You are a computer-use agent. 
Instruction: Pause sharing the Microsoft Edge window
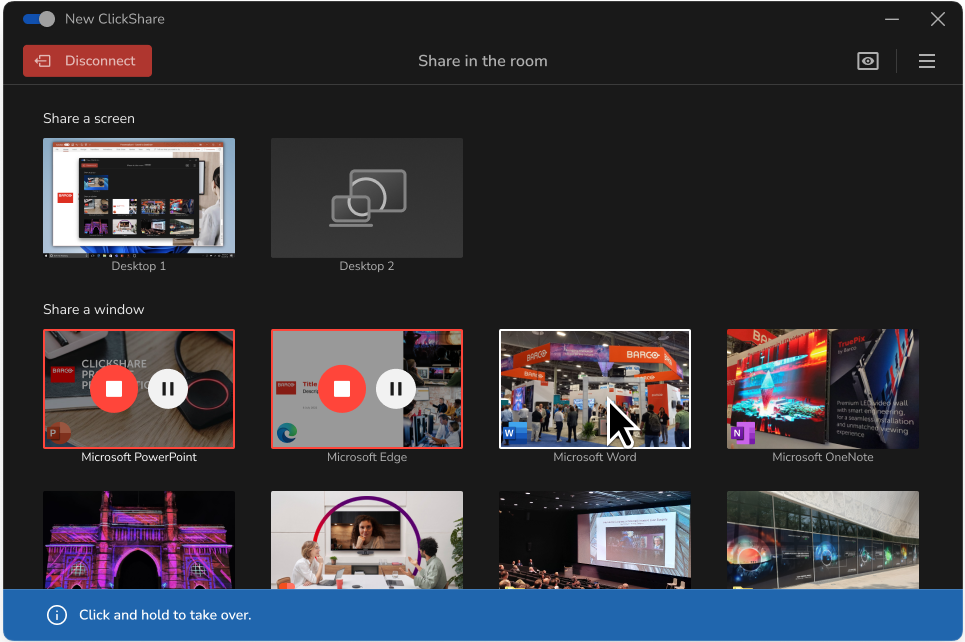[x=396, y=389]
